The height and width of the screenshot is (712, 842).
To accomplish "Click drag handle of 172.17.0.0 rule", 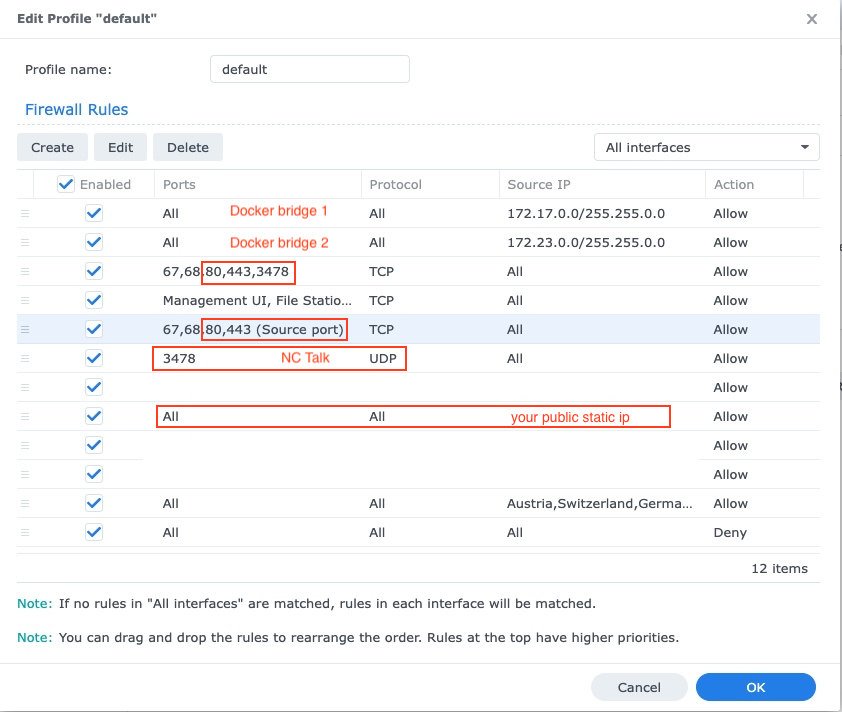I will point(25,213).
